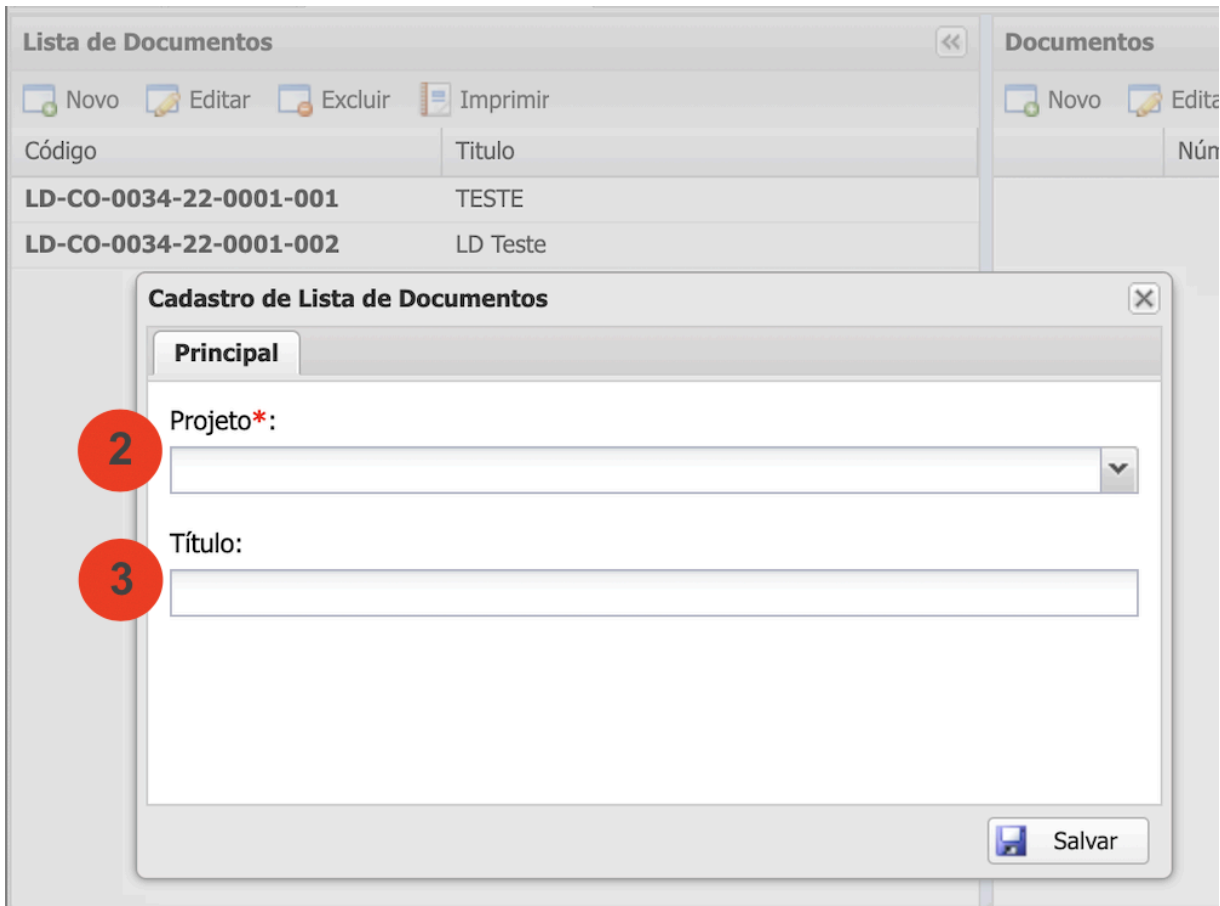Expand the Projeto dropdown arrow
Viewport: 1220px width, 906px height.
1119,470
